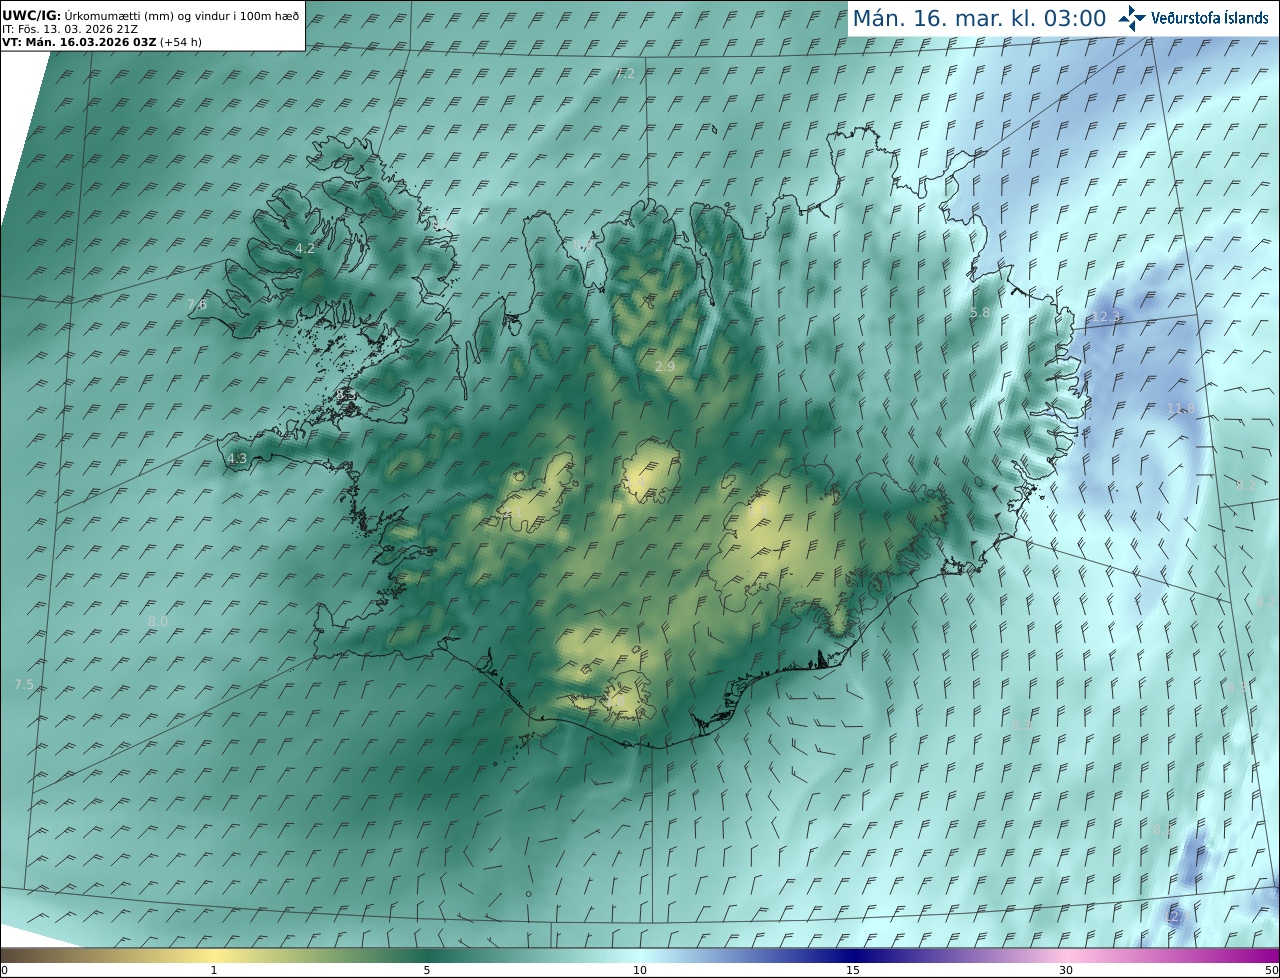The image size is (1280, 978).
Task: Click the map value 8.0 off the southwest coast
Action: pos(158,621)
